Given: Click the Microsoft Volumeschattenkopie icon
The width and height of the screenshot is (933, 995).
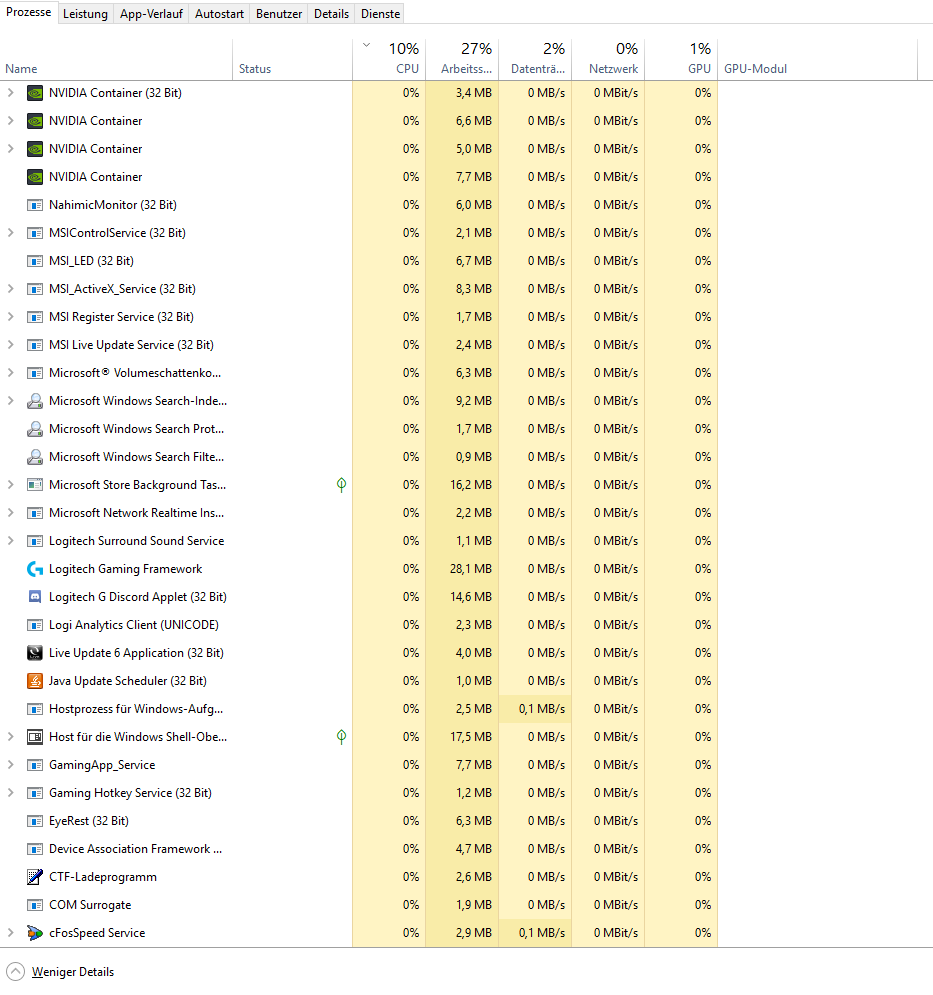Looking at the screenshot, I should [35, 373].
